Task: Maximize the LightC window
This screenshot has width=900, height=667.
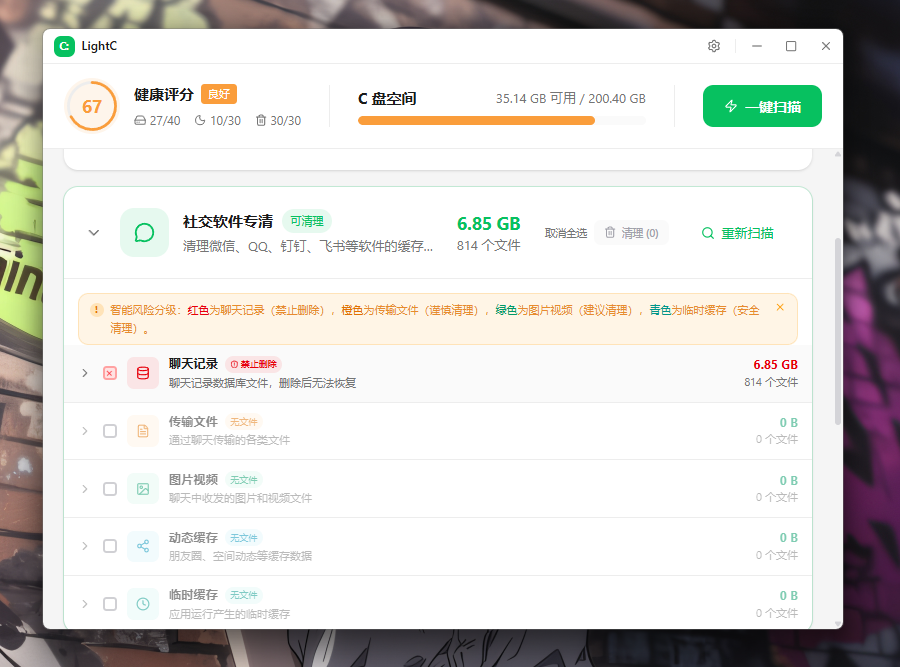Action: pos(791,46)
